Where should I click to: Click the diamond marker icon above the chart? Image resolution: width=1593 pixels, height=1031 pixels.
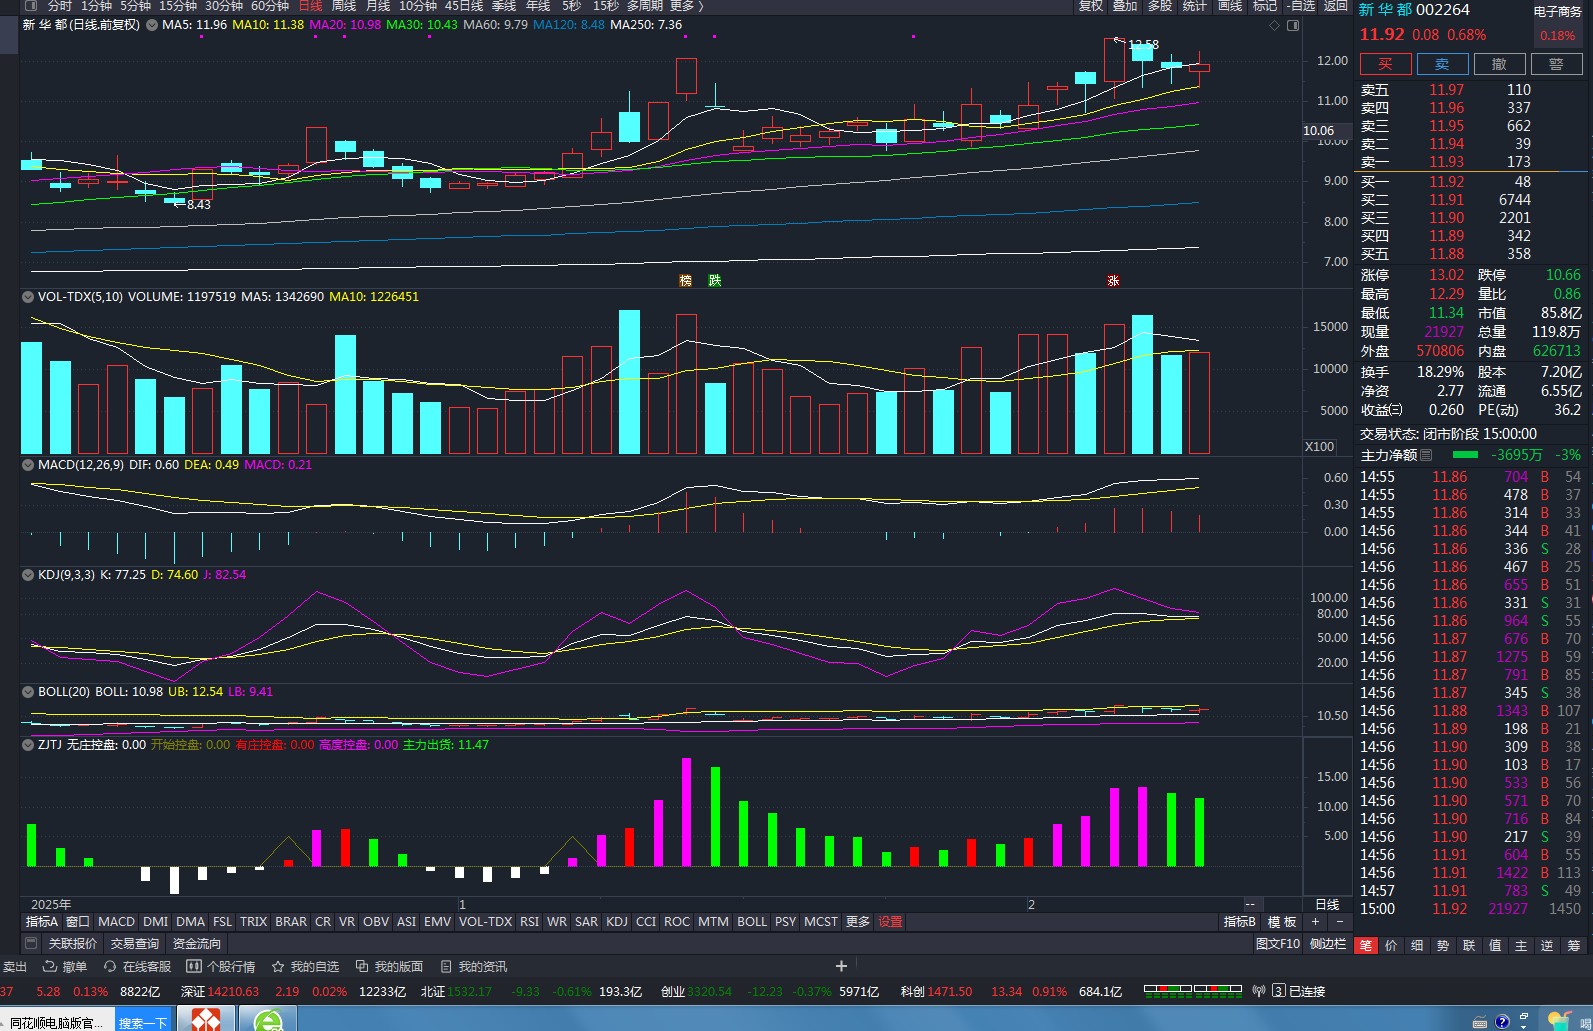[x=1274, y=25]
